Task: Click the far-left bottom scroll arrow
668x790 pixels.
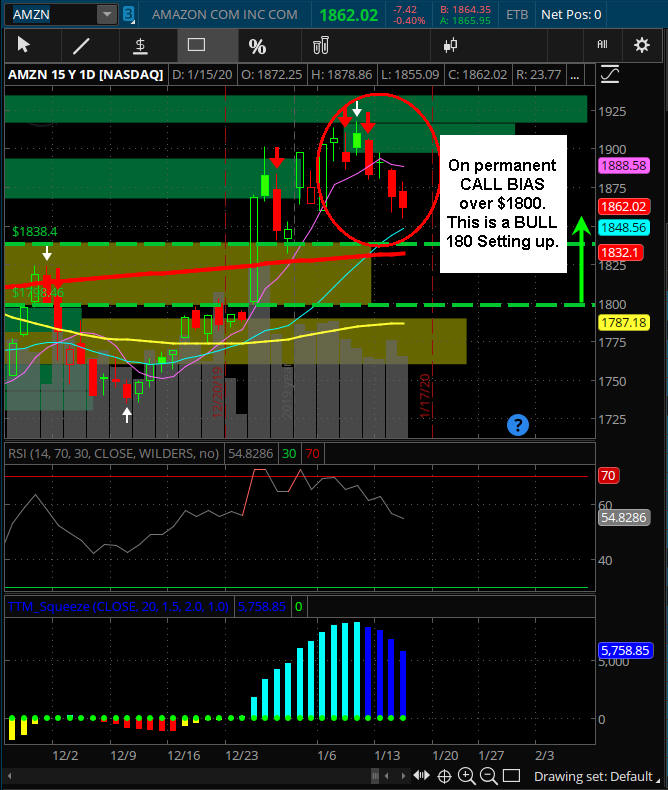Action: point(9,776)
